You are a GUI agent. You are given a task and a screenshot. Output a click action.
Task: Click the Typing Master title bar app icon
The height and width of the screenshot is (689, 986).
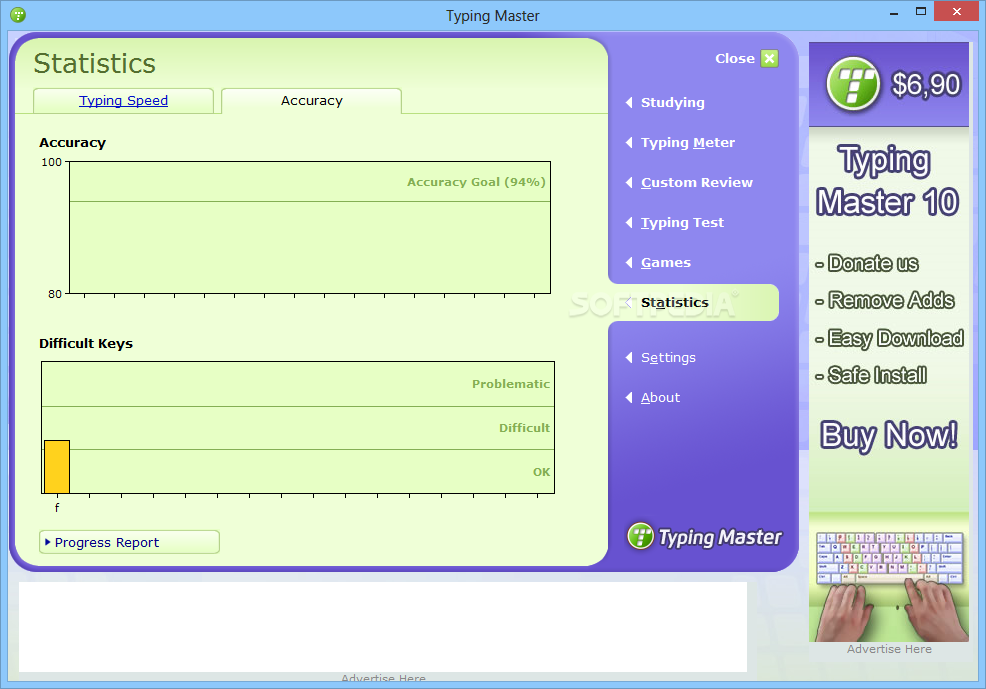pos(18,14)
